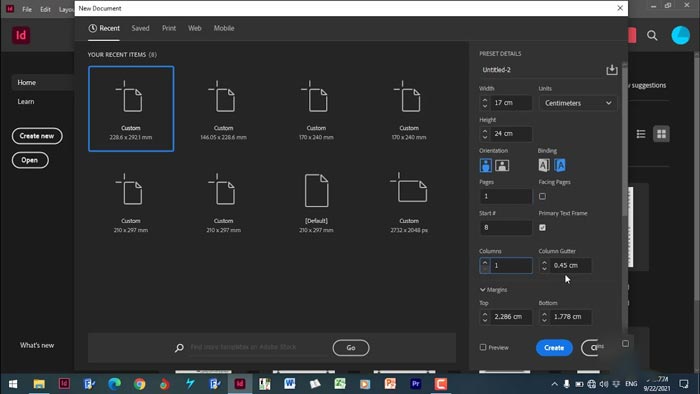Enable the Preview checkbox
This screenshot has width=700, height=394.
click(x=483, y=347)
